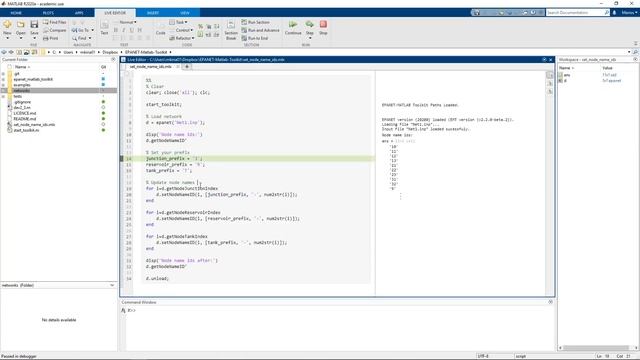Screen dimensions: 640x360
Task: Sort Workspace by Value column header
Action: pos(607,68)
